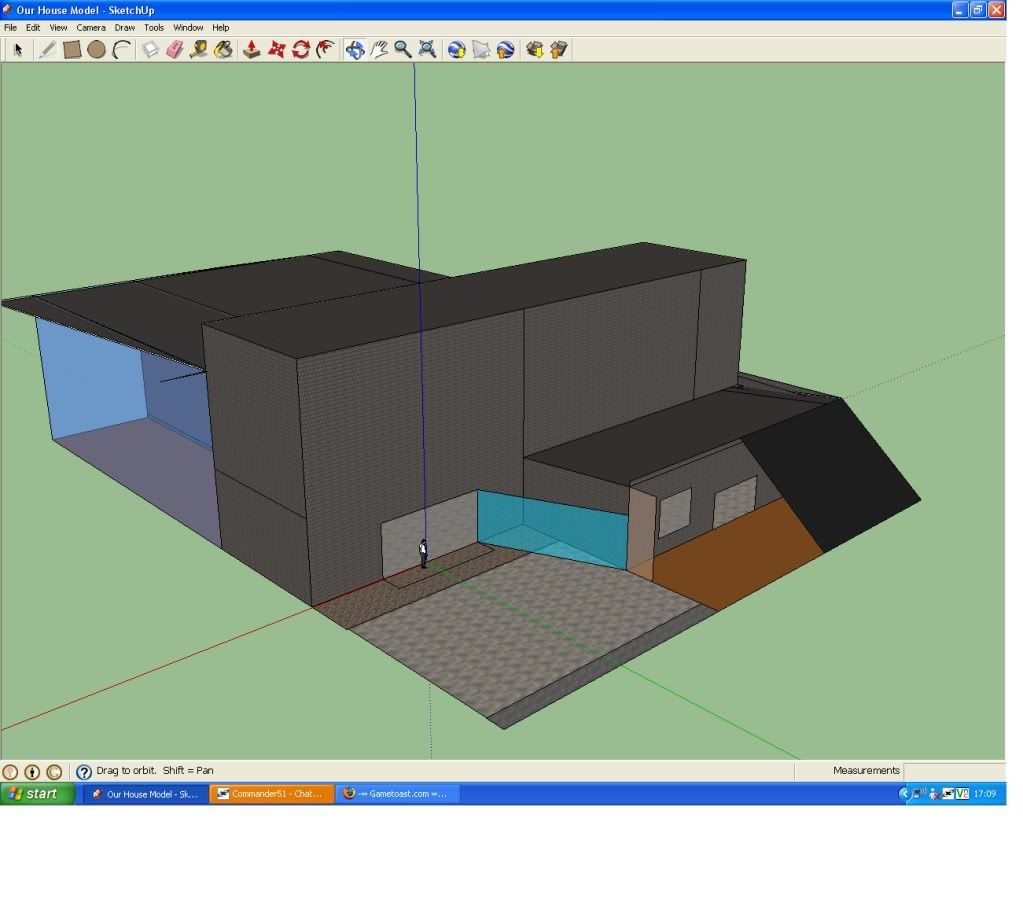Activate the red Move tool
The image size is (1023, 899).
pos(277,50)
